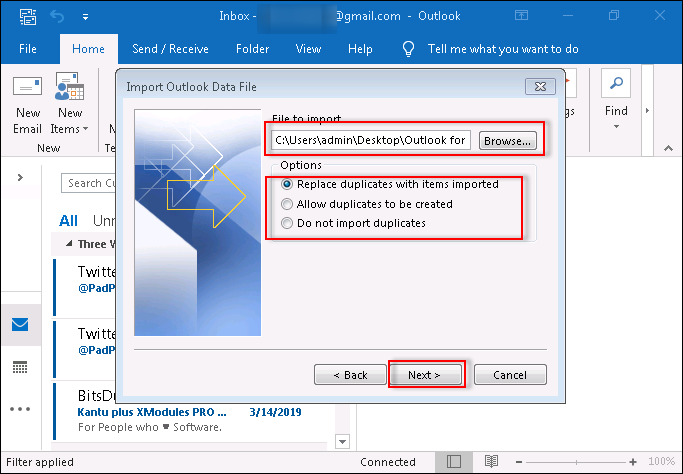Click the 100% zoom level text

662,461
